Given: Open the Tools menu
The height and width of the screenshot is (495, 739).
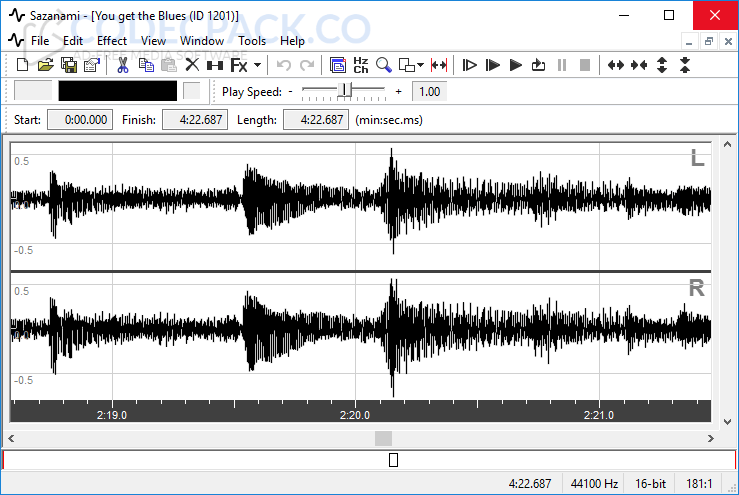Looking at the screenshot, I should pyautogui.click(x=252, y=41).
